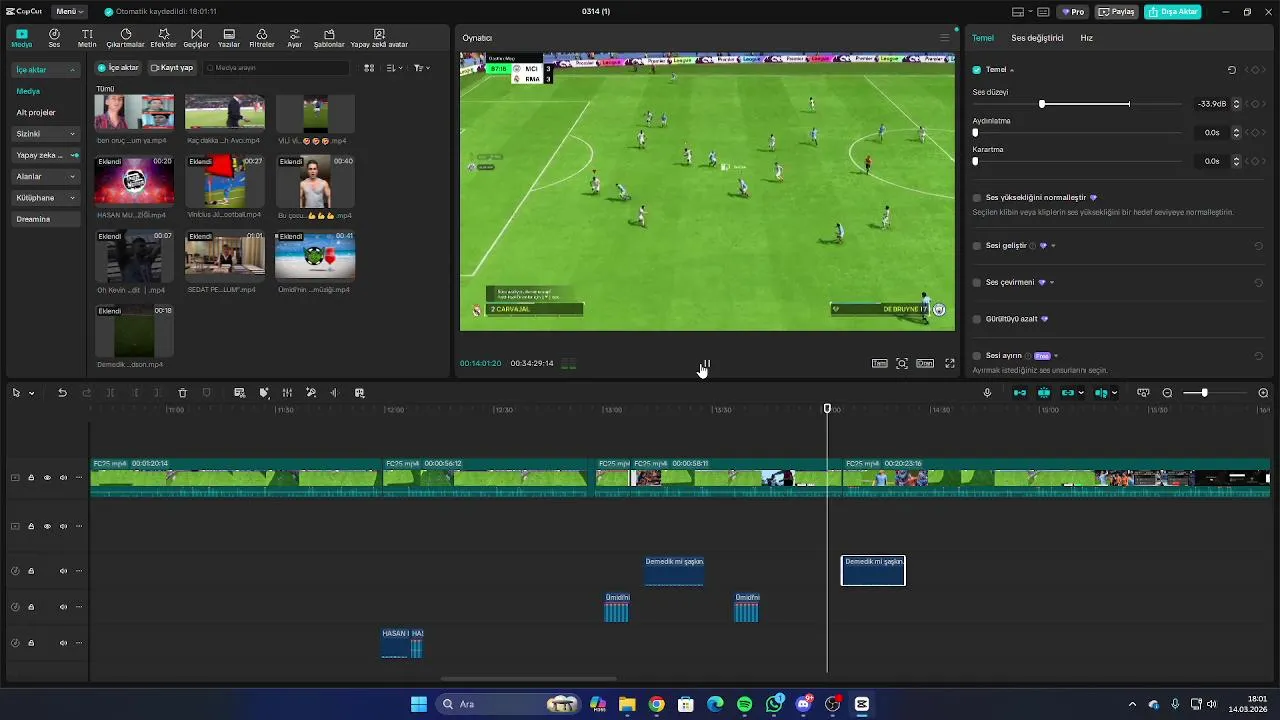Image resolution: width=1280 pixels, height=720 pixels.
Task: Open the Filtreler filters tab
Action: tap(262, 38)
